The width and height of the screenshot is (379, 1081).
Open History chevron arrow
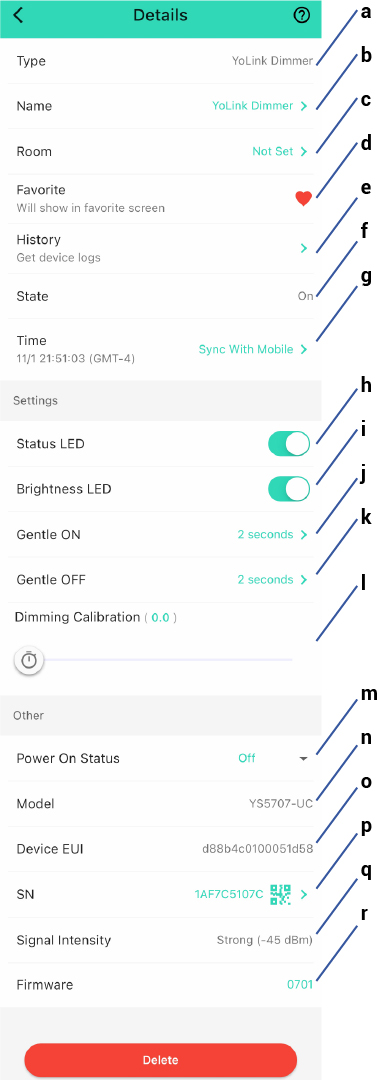pyautogui.click(x=304, y=248)
